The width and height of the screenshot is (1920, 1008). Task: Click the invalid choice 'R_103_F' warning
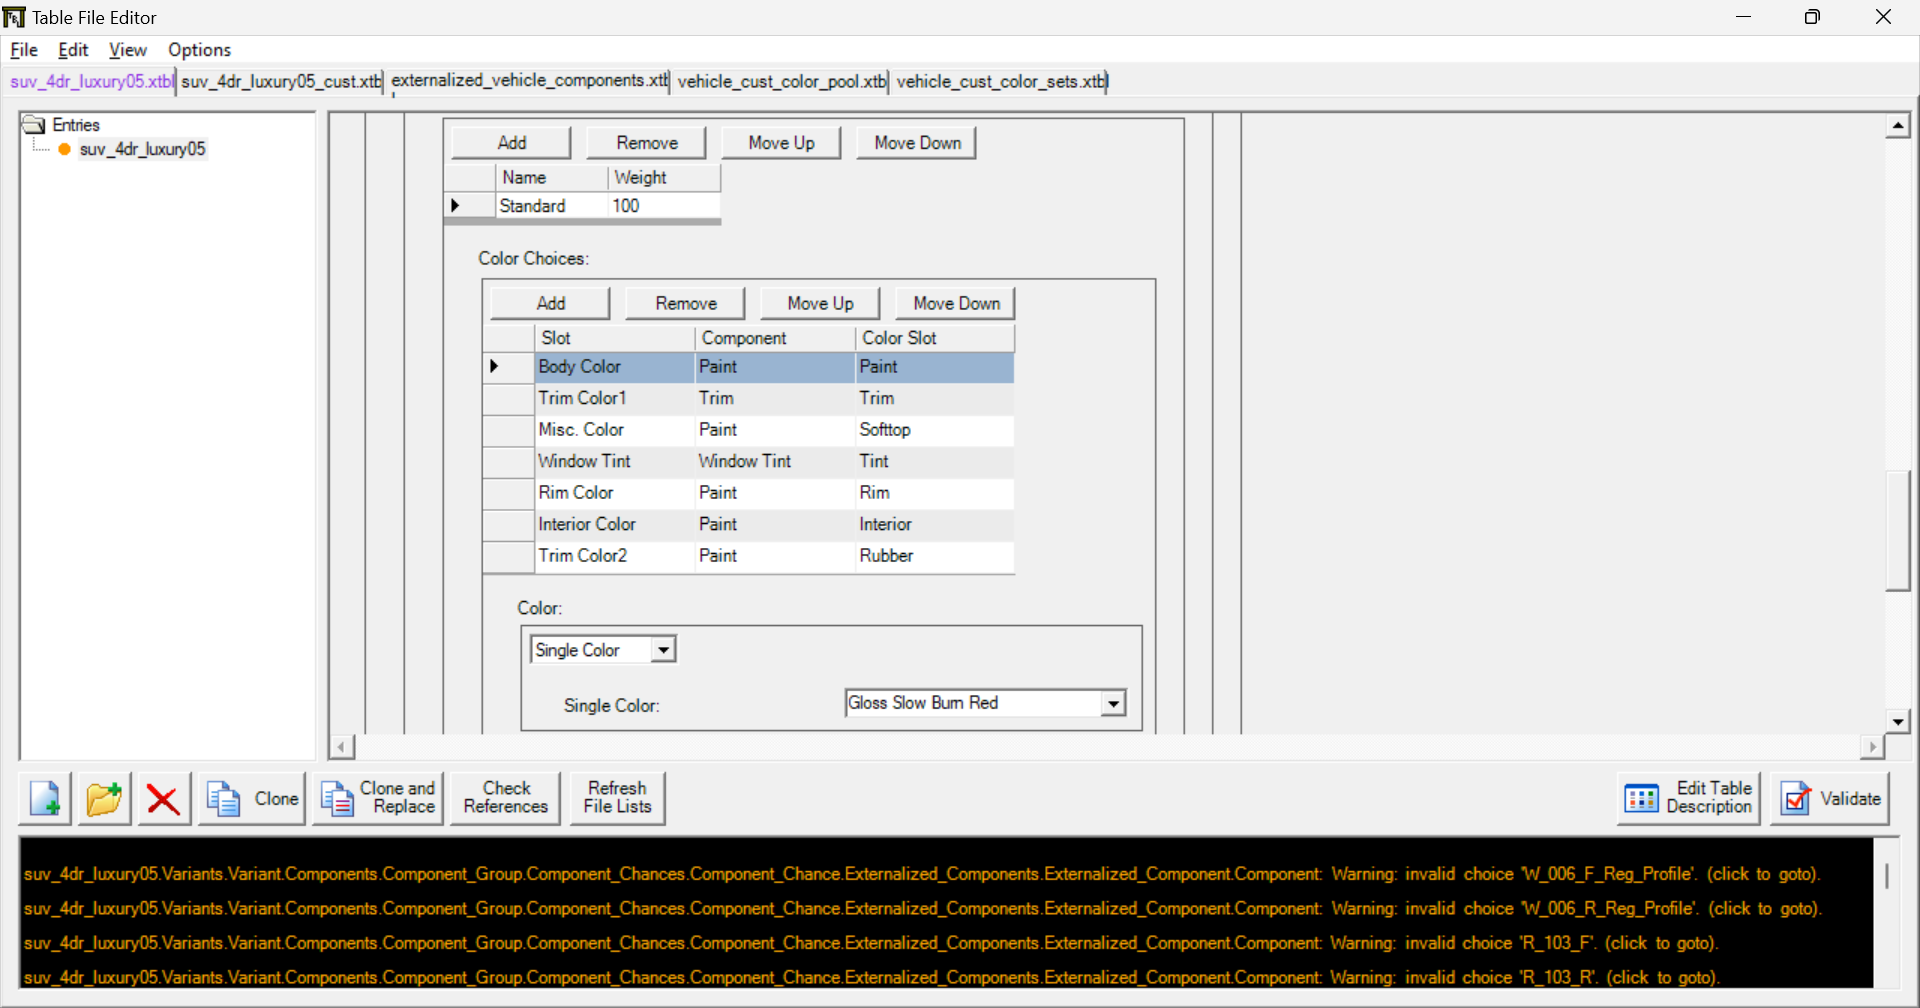pyautogui.click(x=870, y=943)
